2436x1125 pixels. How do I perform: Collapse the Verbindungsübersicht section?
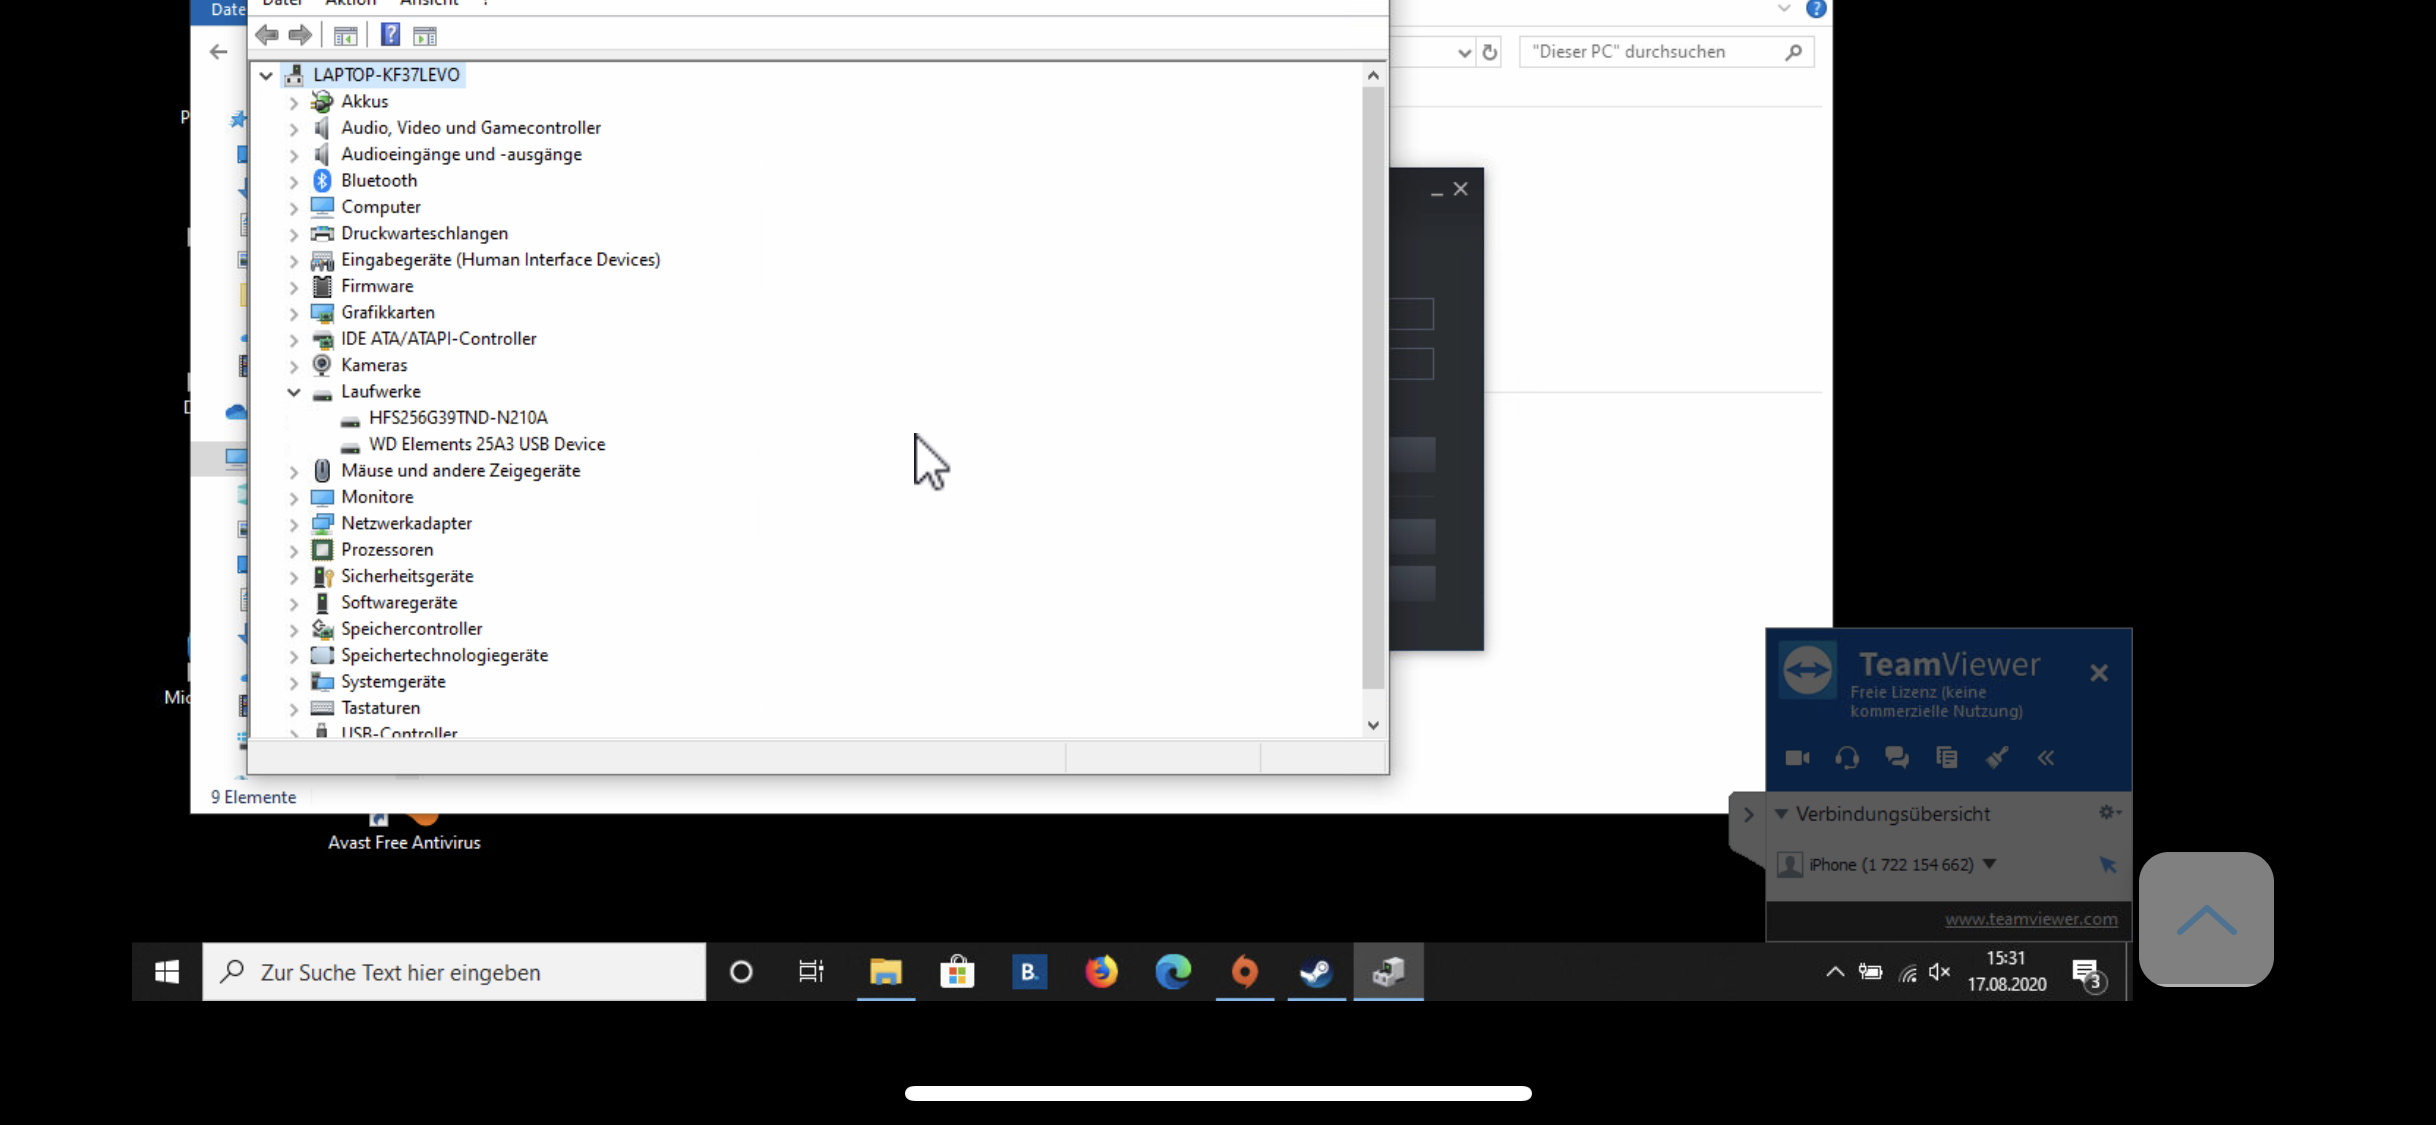coord(1781,814)
